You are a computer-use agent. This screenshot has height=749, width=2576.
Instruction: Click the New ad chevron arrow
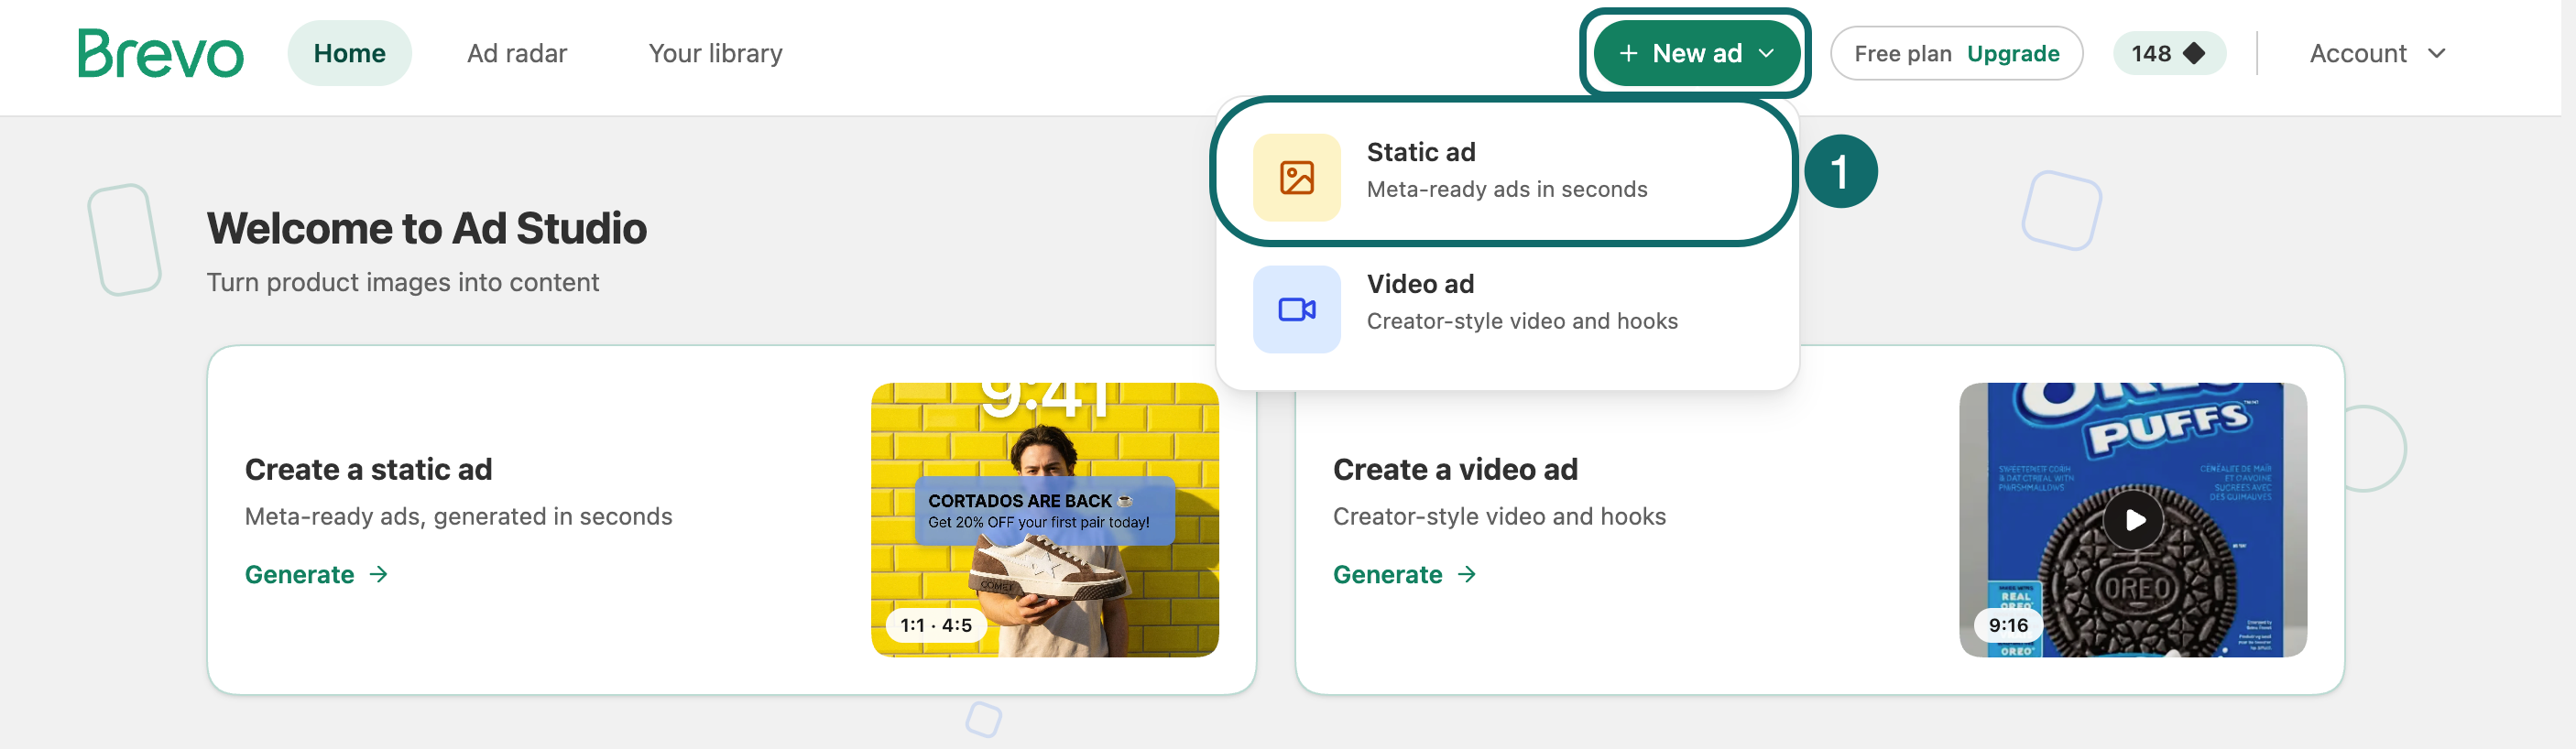pos(1766,53)
